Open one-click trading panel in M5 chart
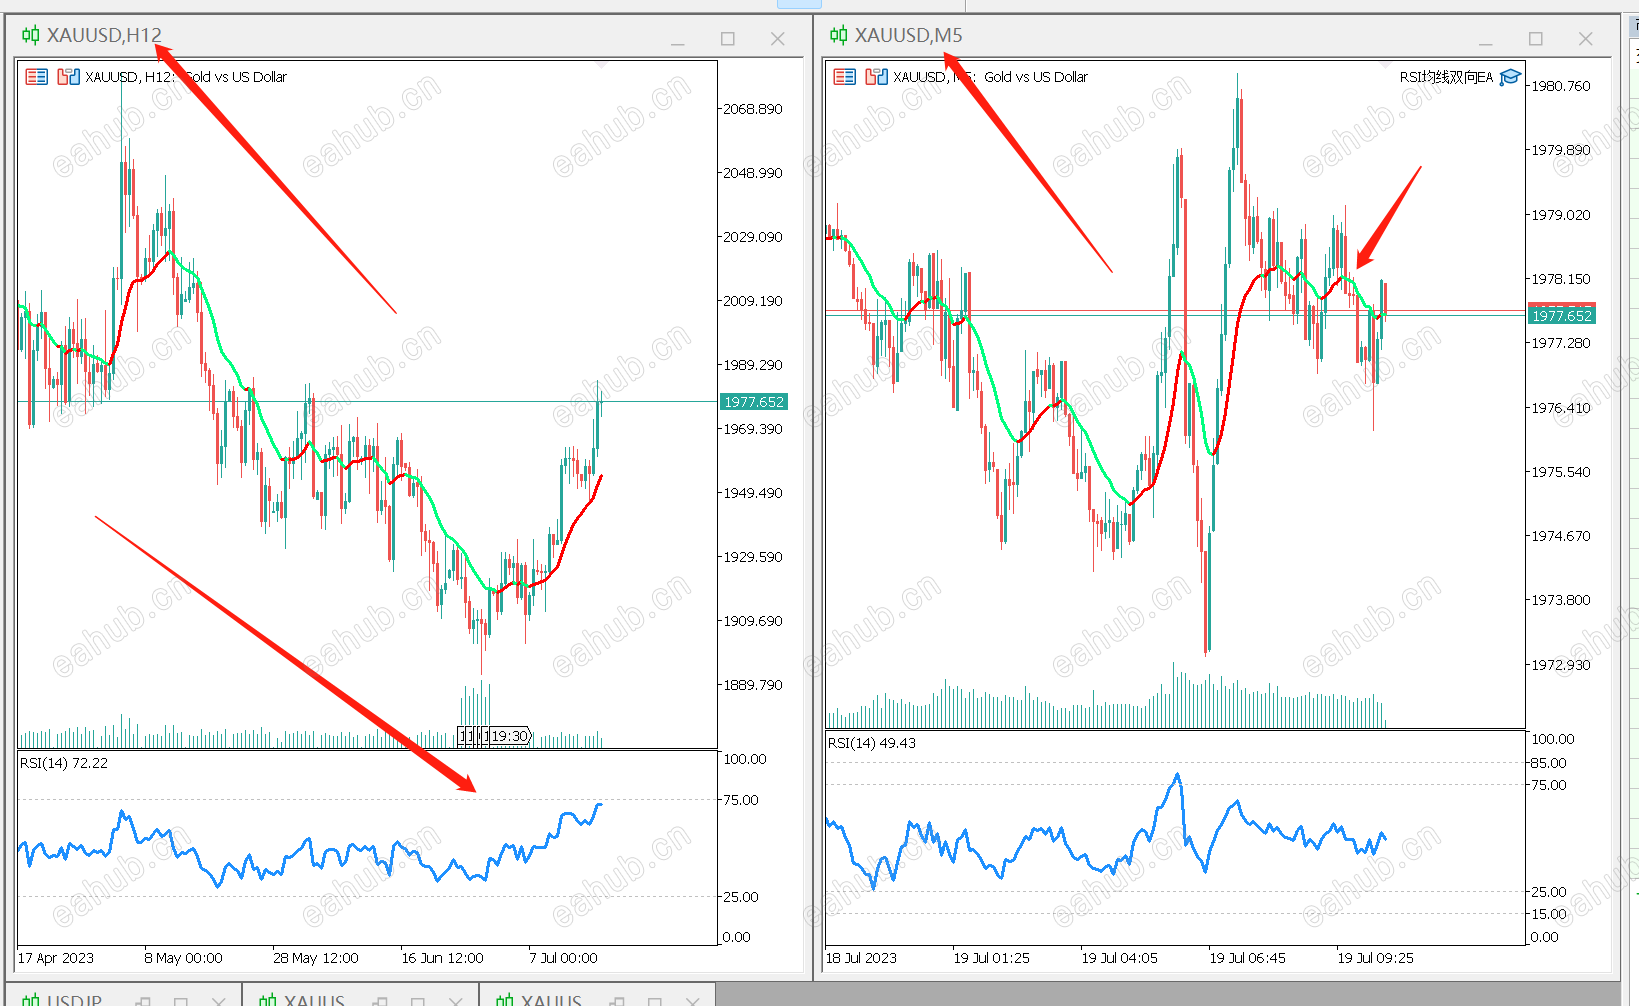Viewport: 1639px width, 1006px height. tap(845, 77)
